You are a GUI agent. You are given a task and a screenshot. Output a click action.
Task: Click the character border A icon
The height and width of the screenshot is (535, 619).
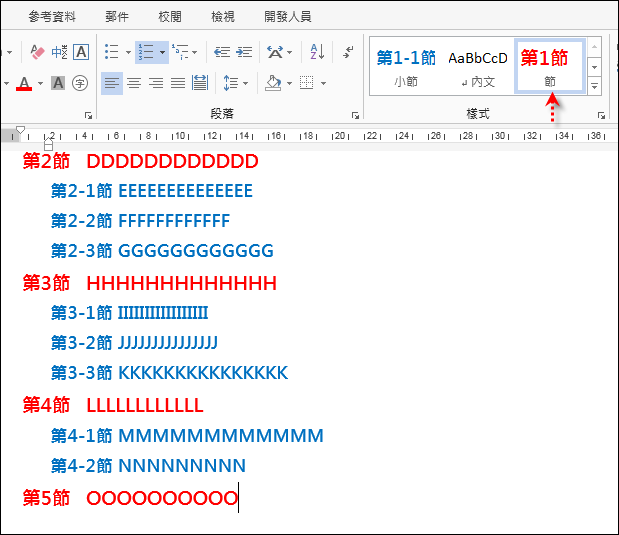point(81,52)
